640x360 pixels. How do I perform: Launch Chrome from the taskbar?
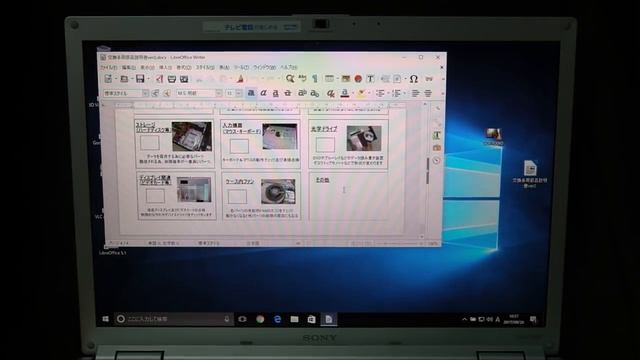point(260,319)
